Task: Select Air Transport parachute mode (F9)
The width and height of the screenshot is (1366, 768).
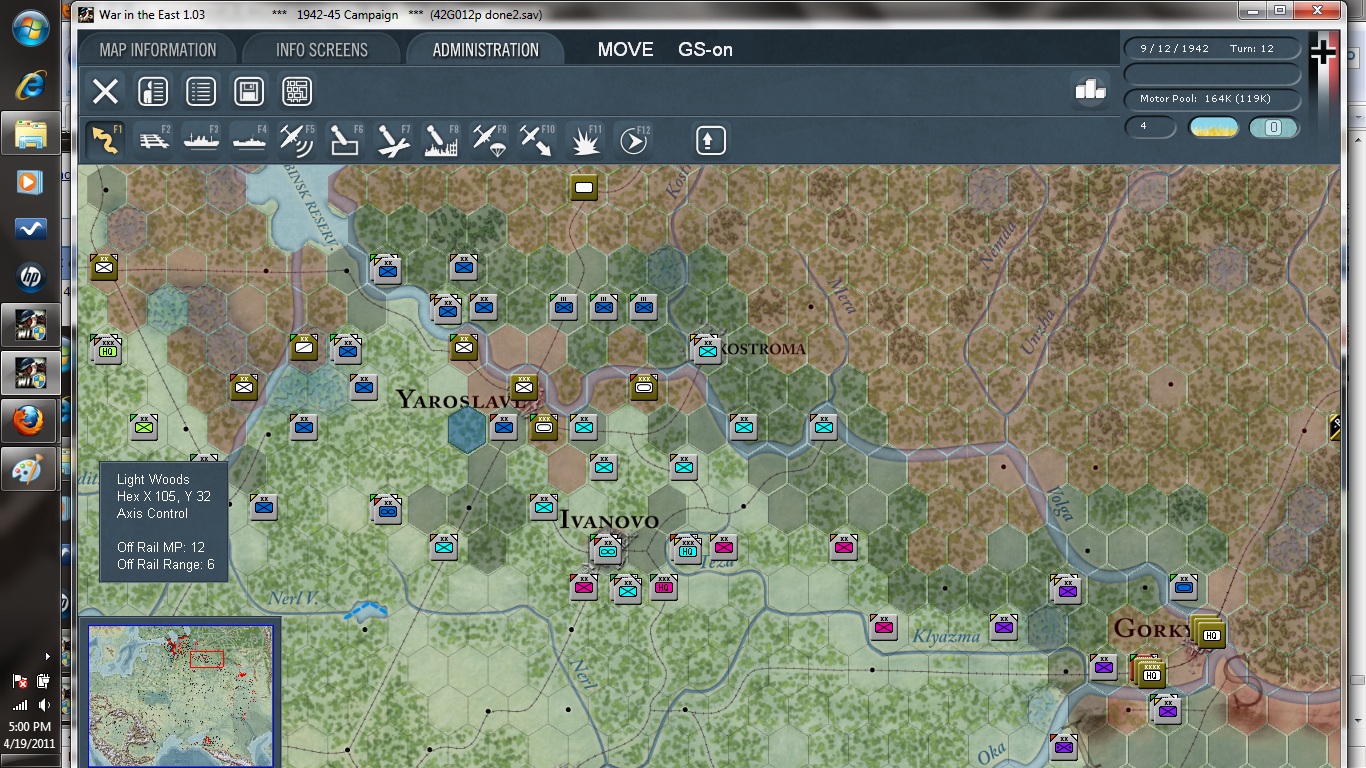Action: [489, 140]
